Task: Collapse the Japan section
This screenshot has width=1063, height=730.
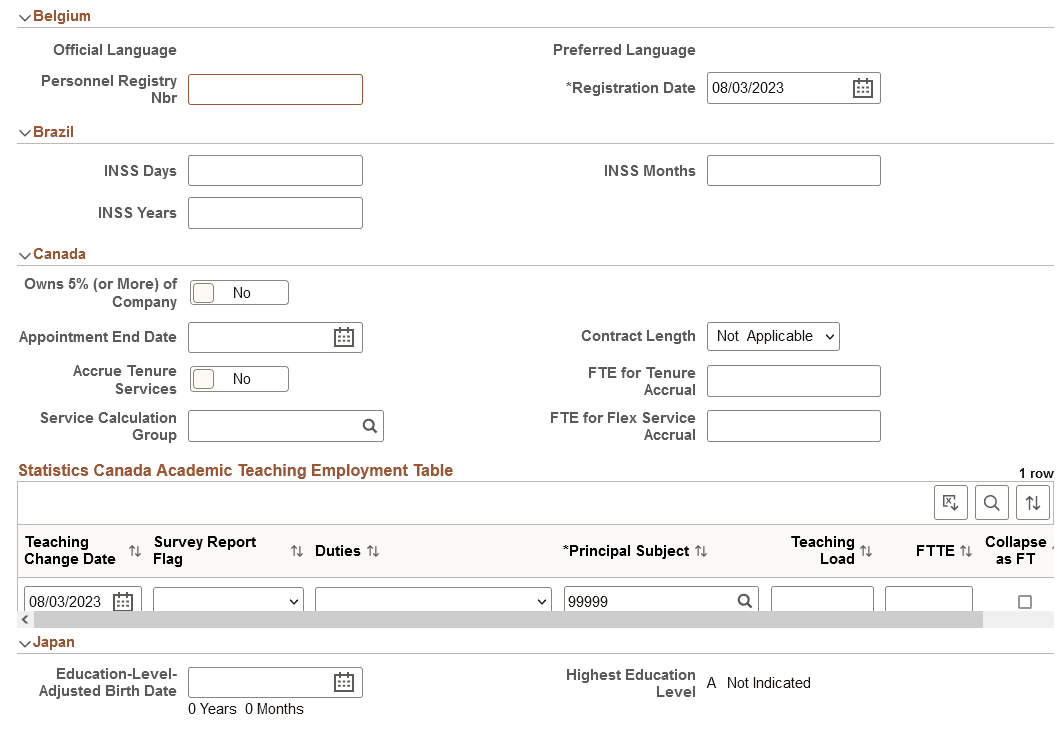Action: point(24,642)
